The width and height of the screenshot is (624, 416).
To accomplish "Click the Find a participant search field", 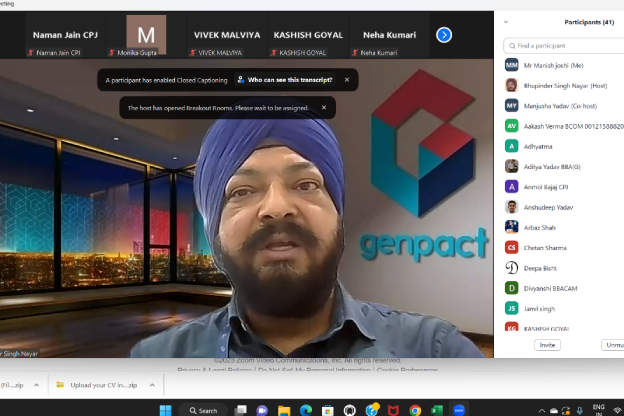I will coord(565,45).
